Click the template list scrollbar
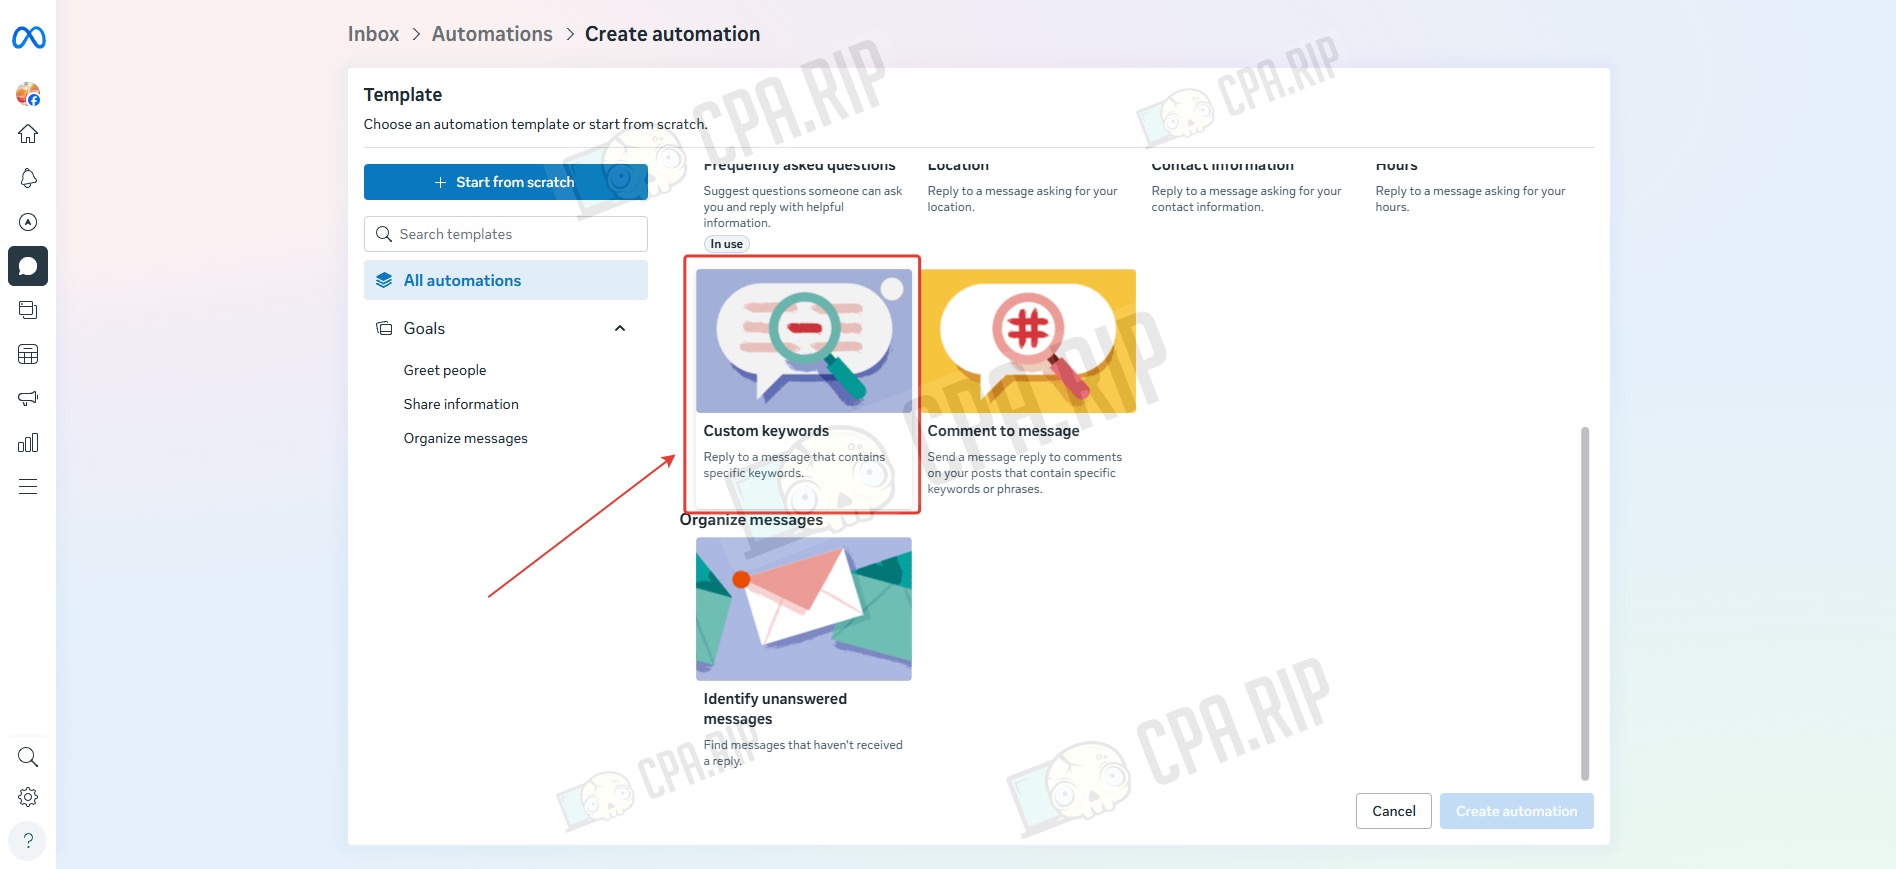 click(x=1584, y=602)
